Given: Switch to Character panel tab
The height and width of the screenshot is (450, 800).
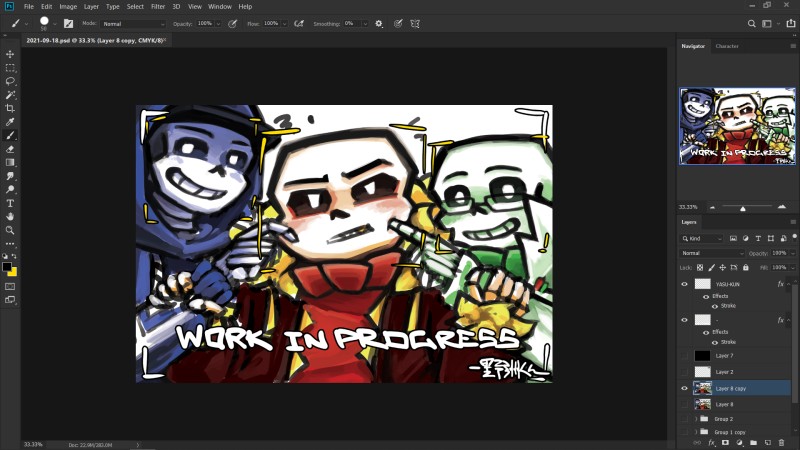Looking at the screenshot, I should click(x=727, y=46).
